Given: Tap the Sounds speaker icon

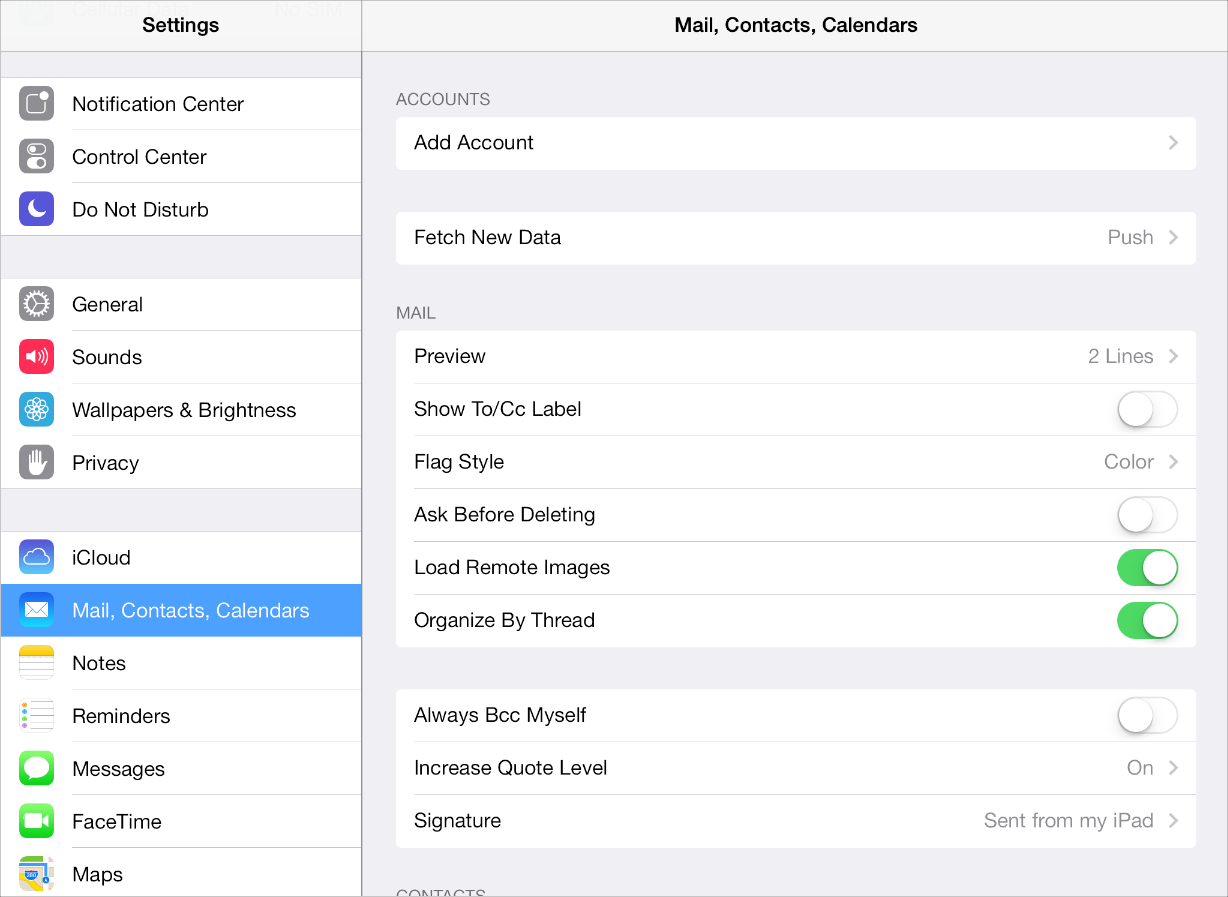Looking at the screenshot, I should [37, 357].
